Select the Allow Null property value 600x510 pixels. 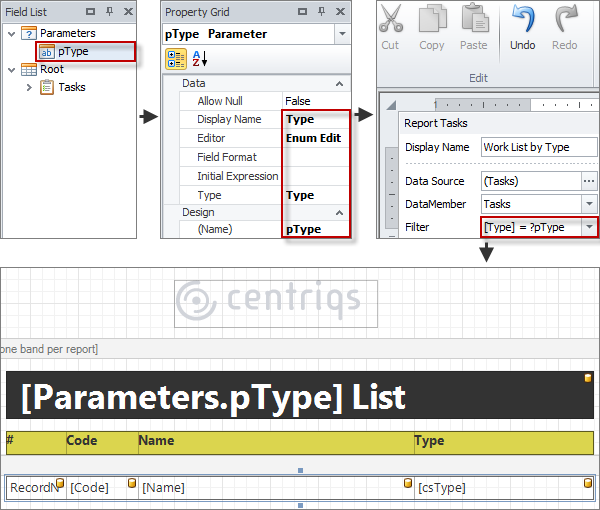tap(315, 101)
